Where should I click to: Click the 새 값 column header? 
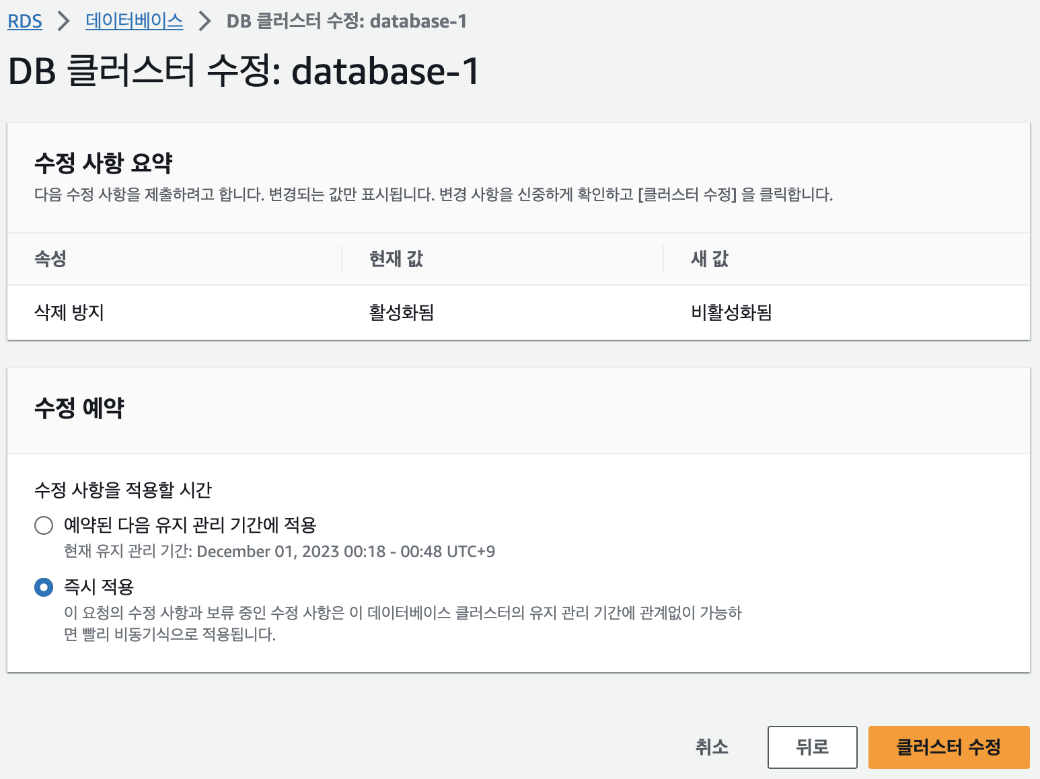pos(710,259)
